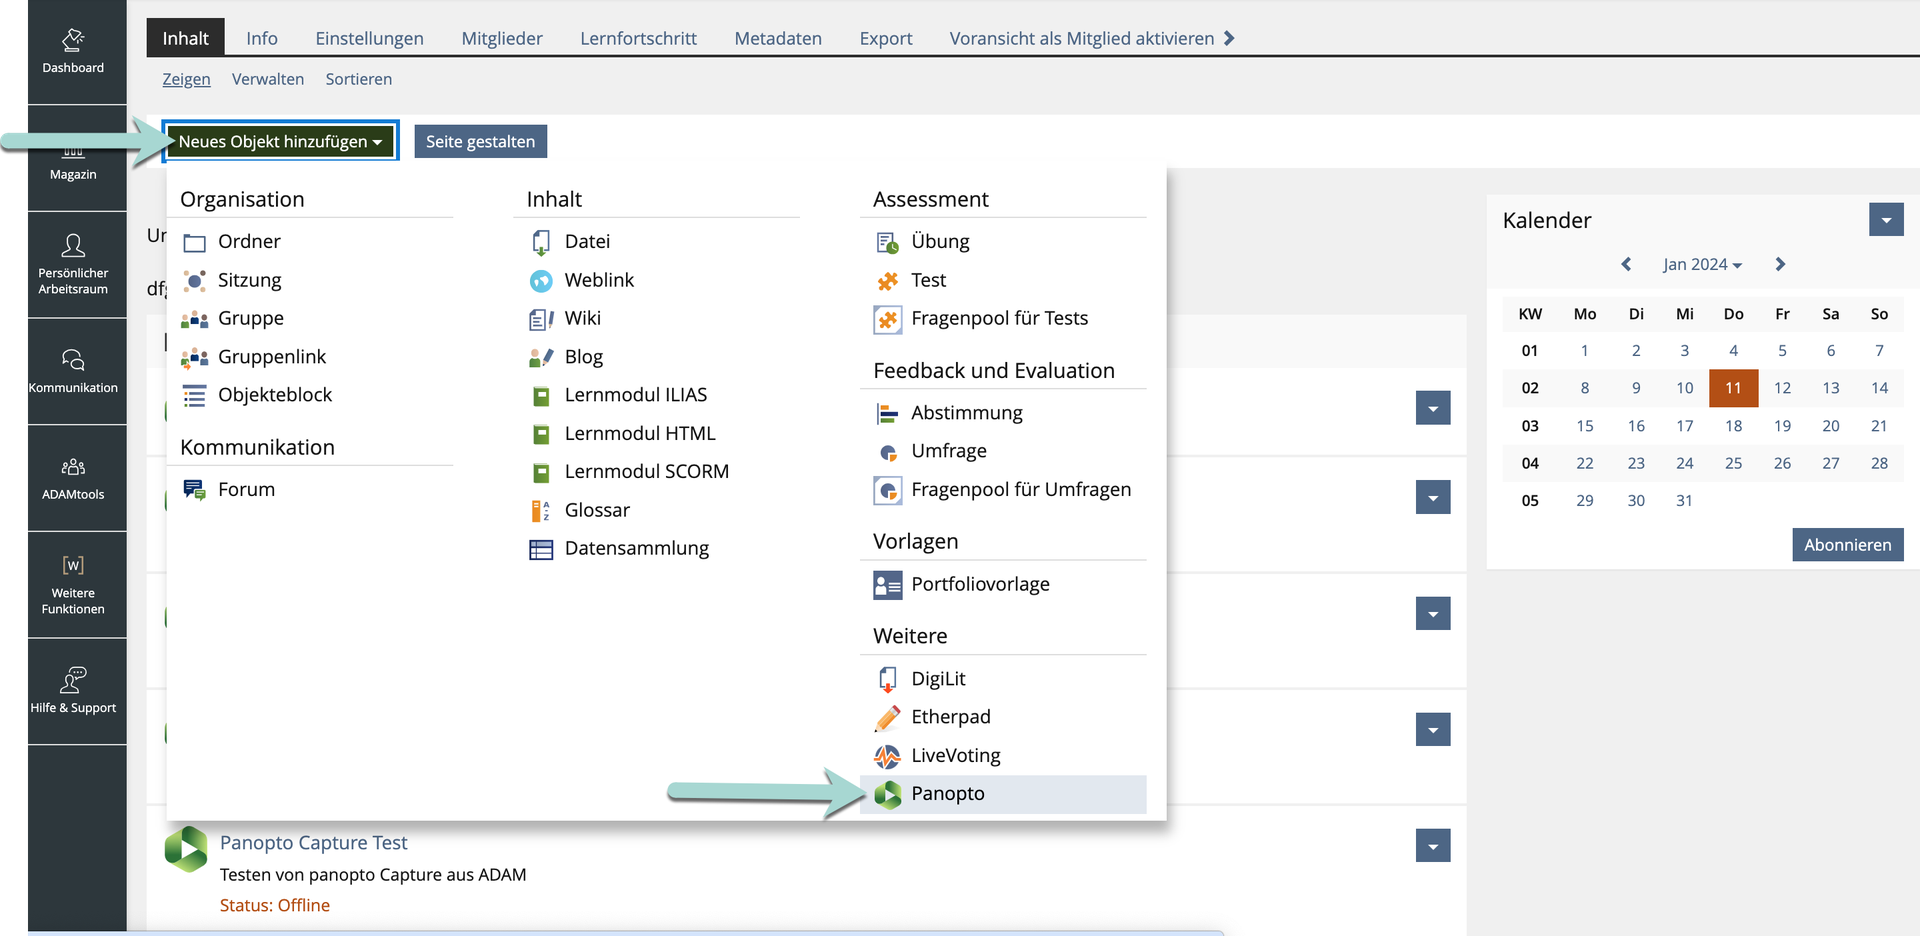Open the Kalender panel actions dropdown
The image size is (1920, 936).
tap(1885, 220)
